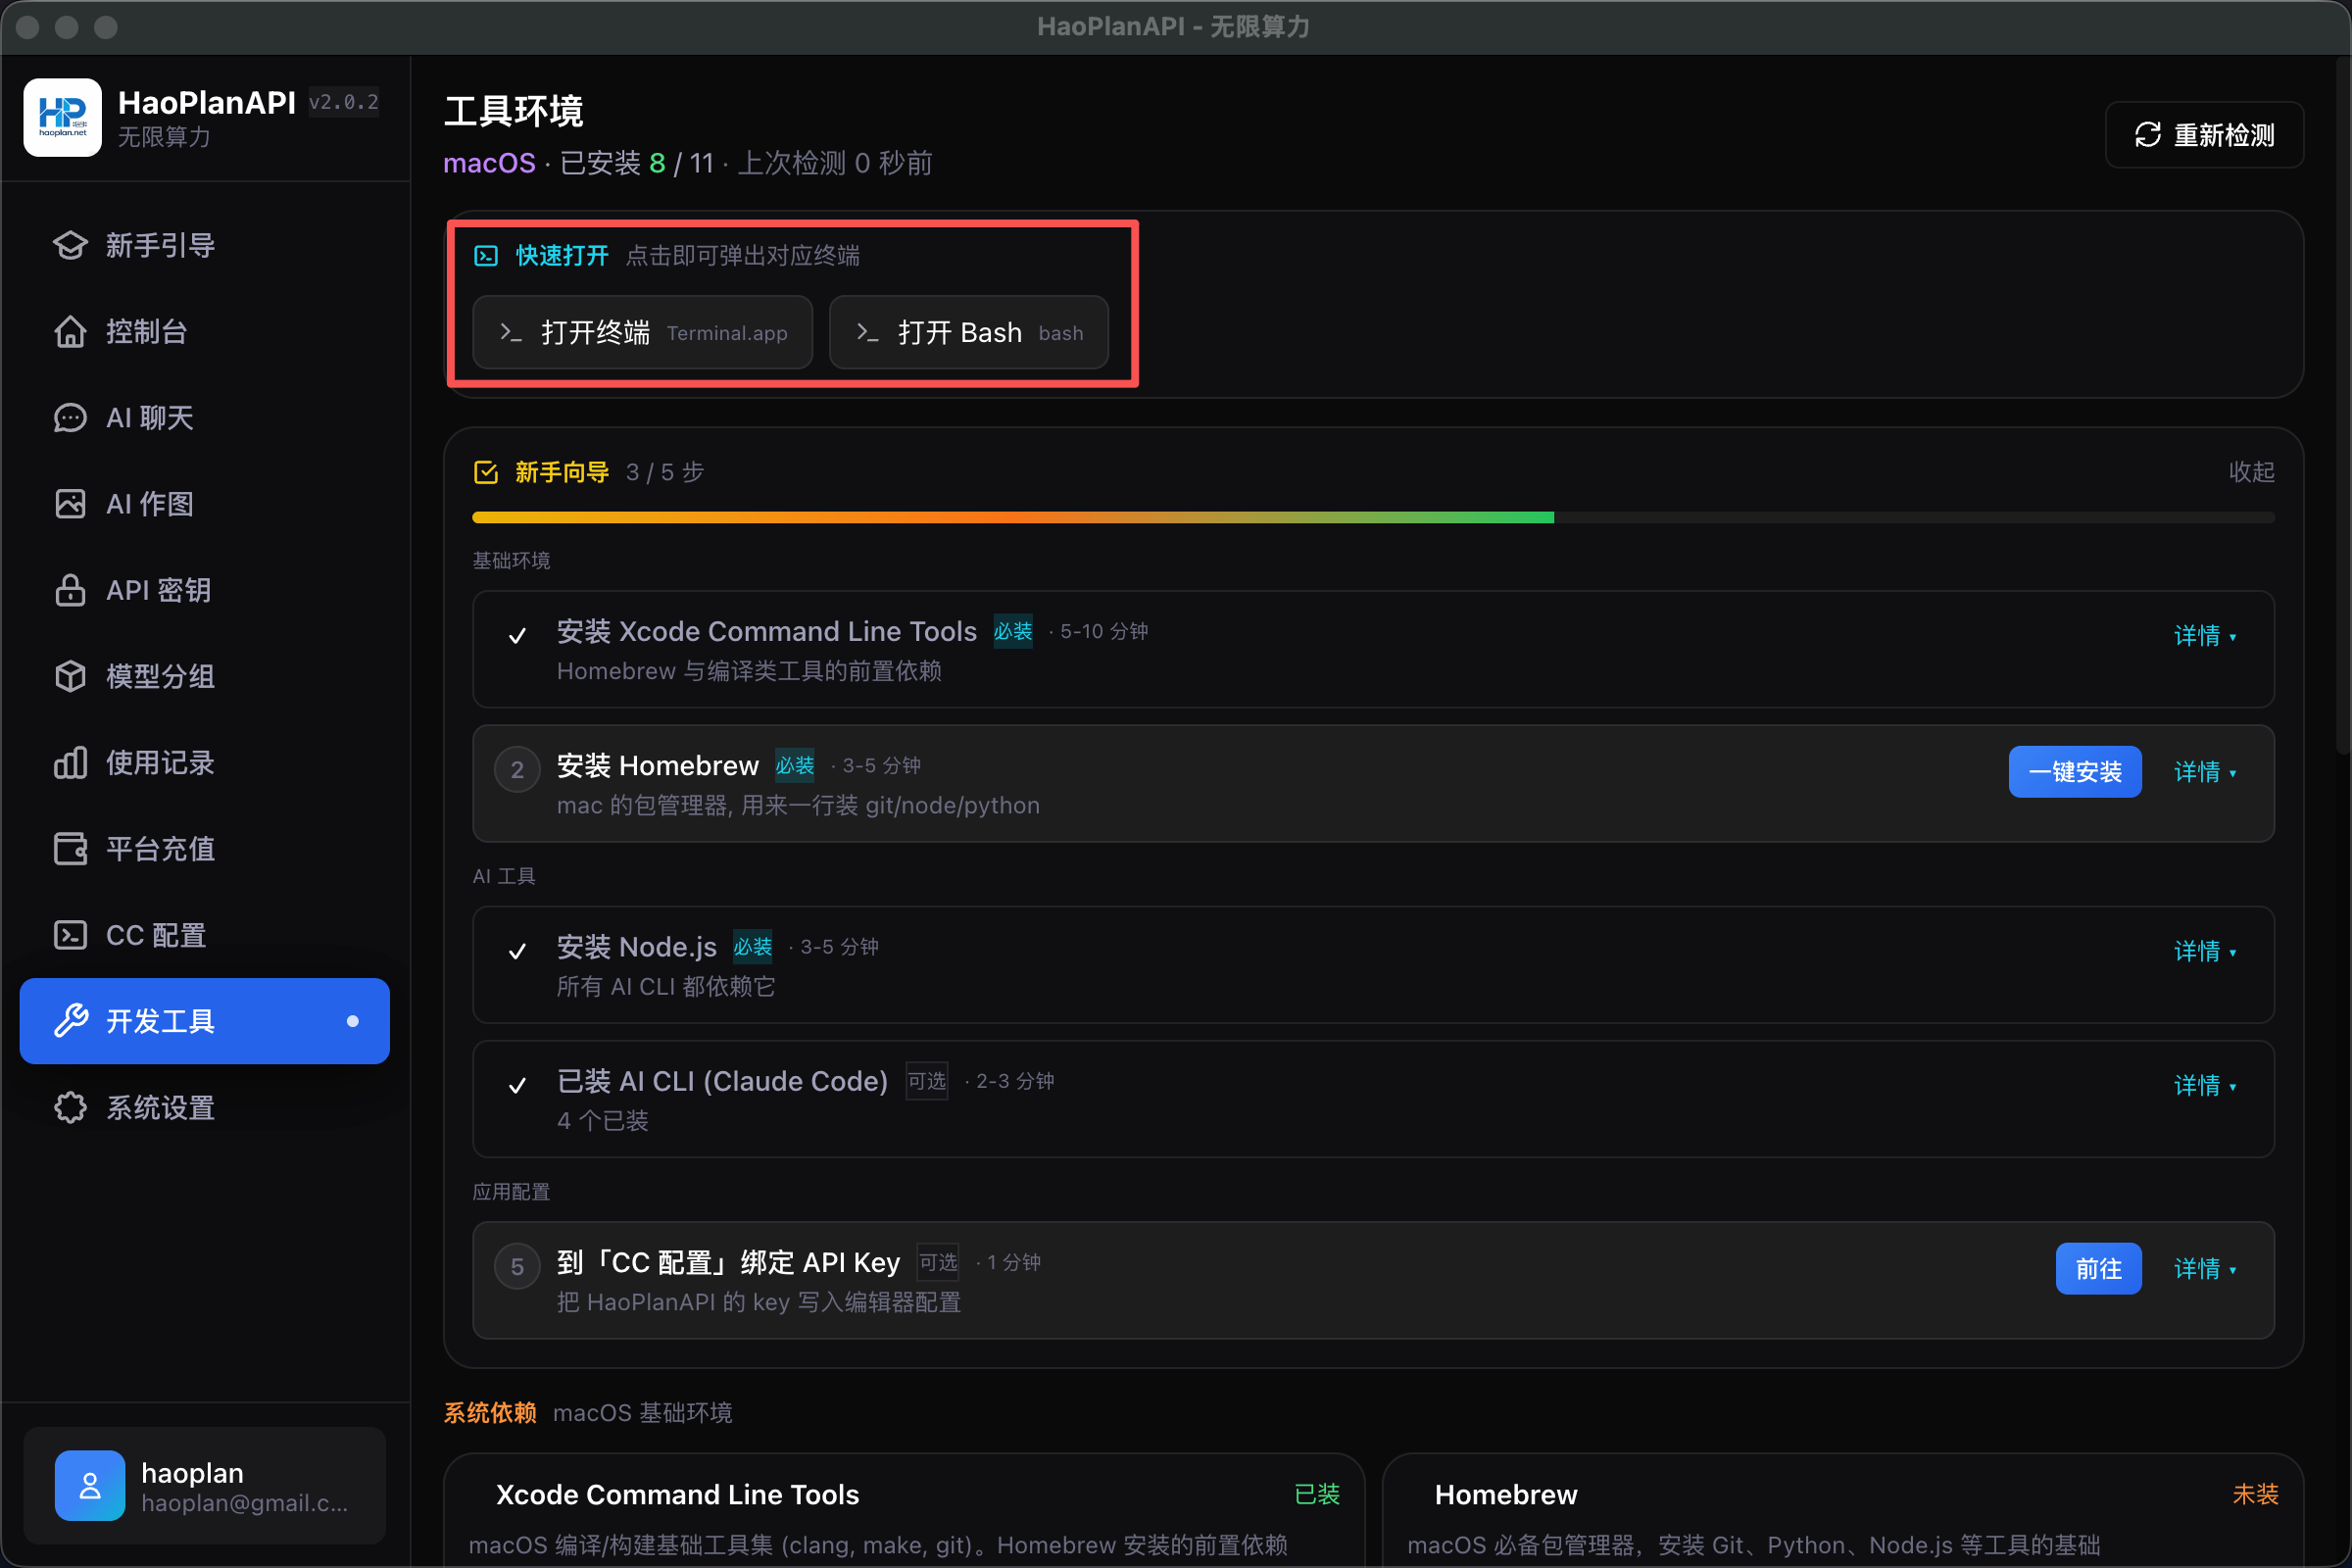Click the 可选 tag on 绑定 API Key step
The height and width of the screenshot is (1568, 2352).
(939, 1263)
